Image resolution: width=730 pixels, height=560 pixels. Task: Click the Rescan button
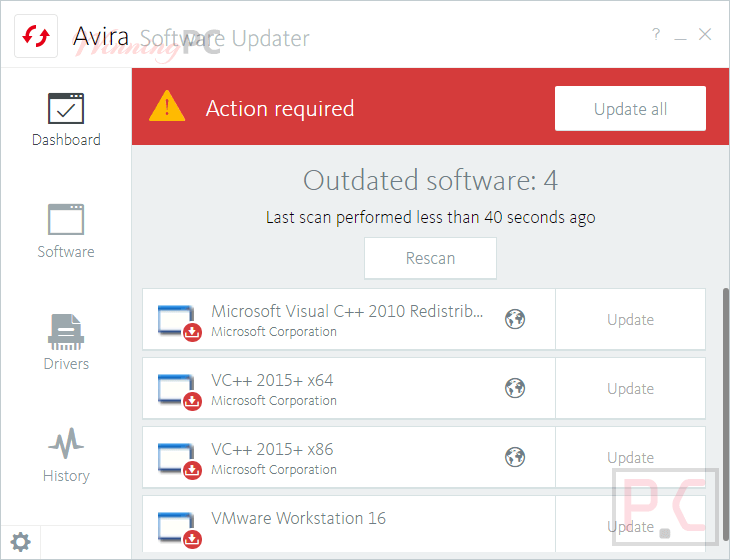tap(430, 258)
